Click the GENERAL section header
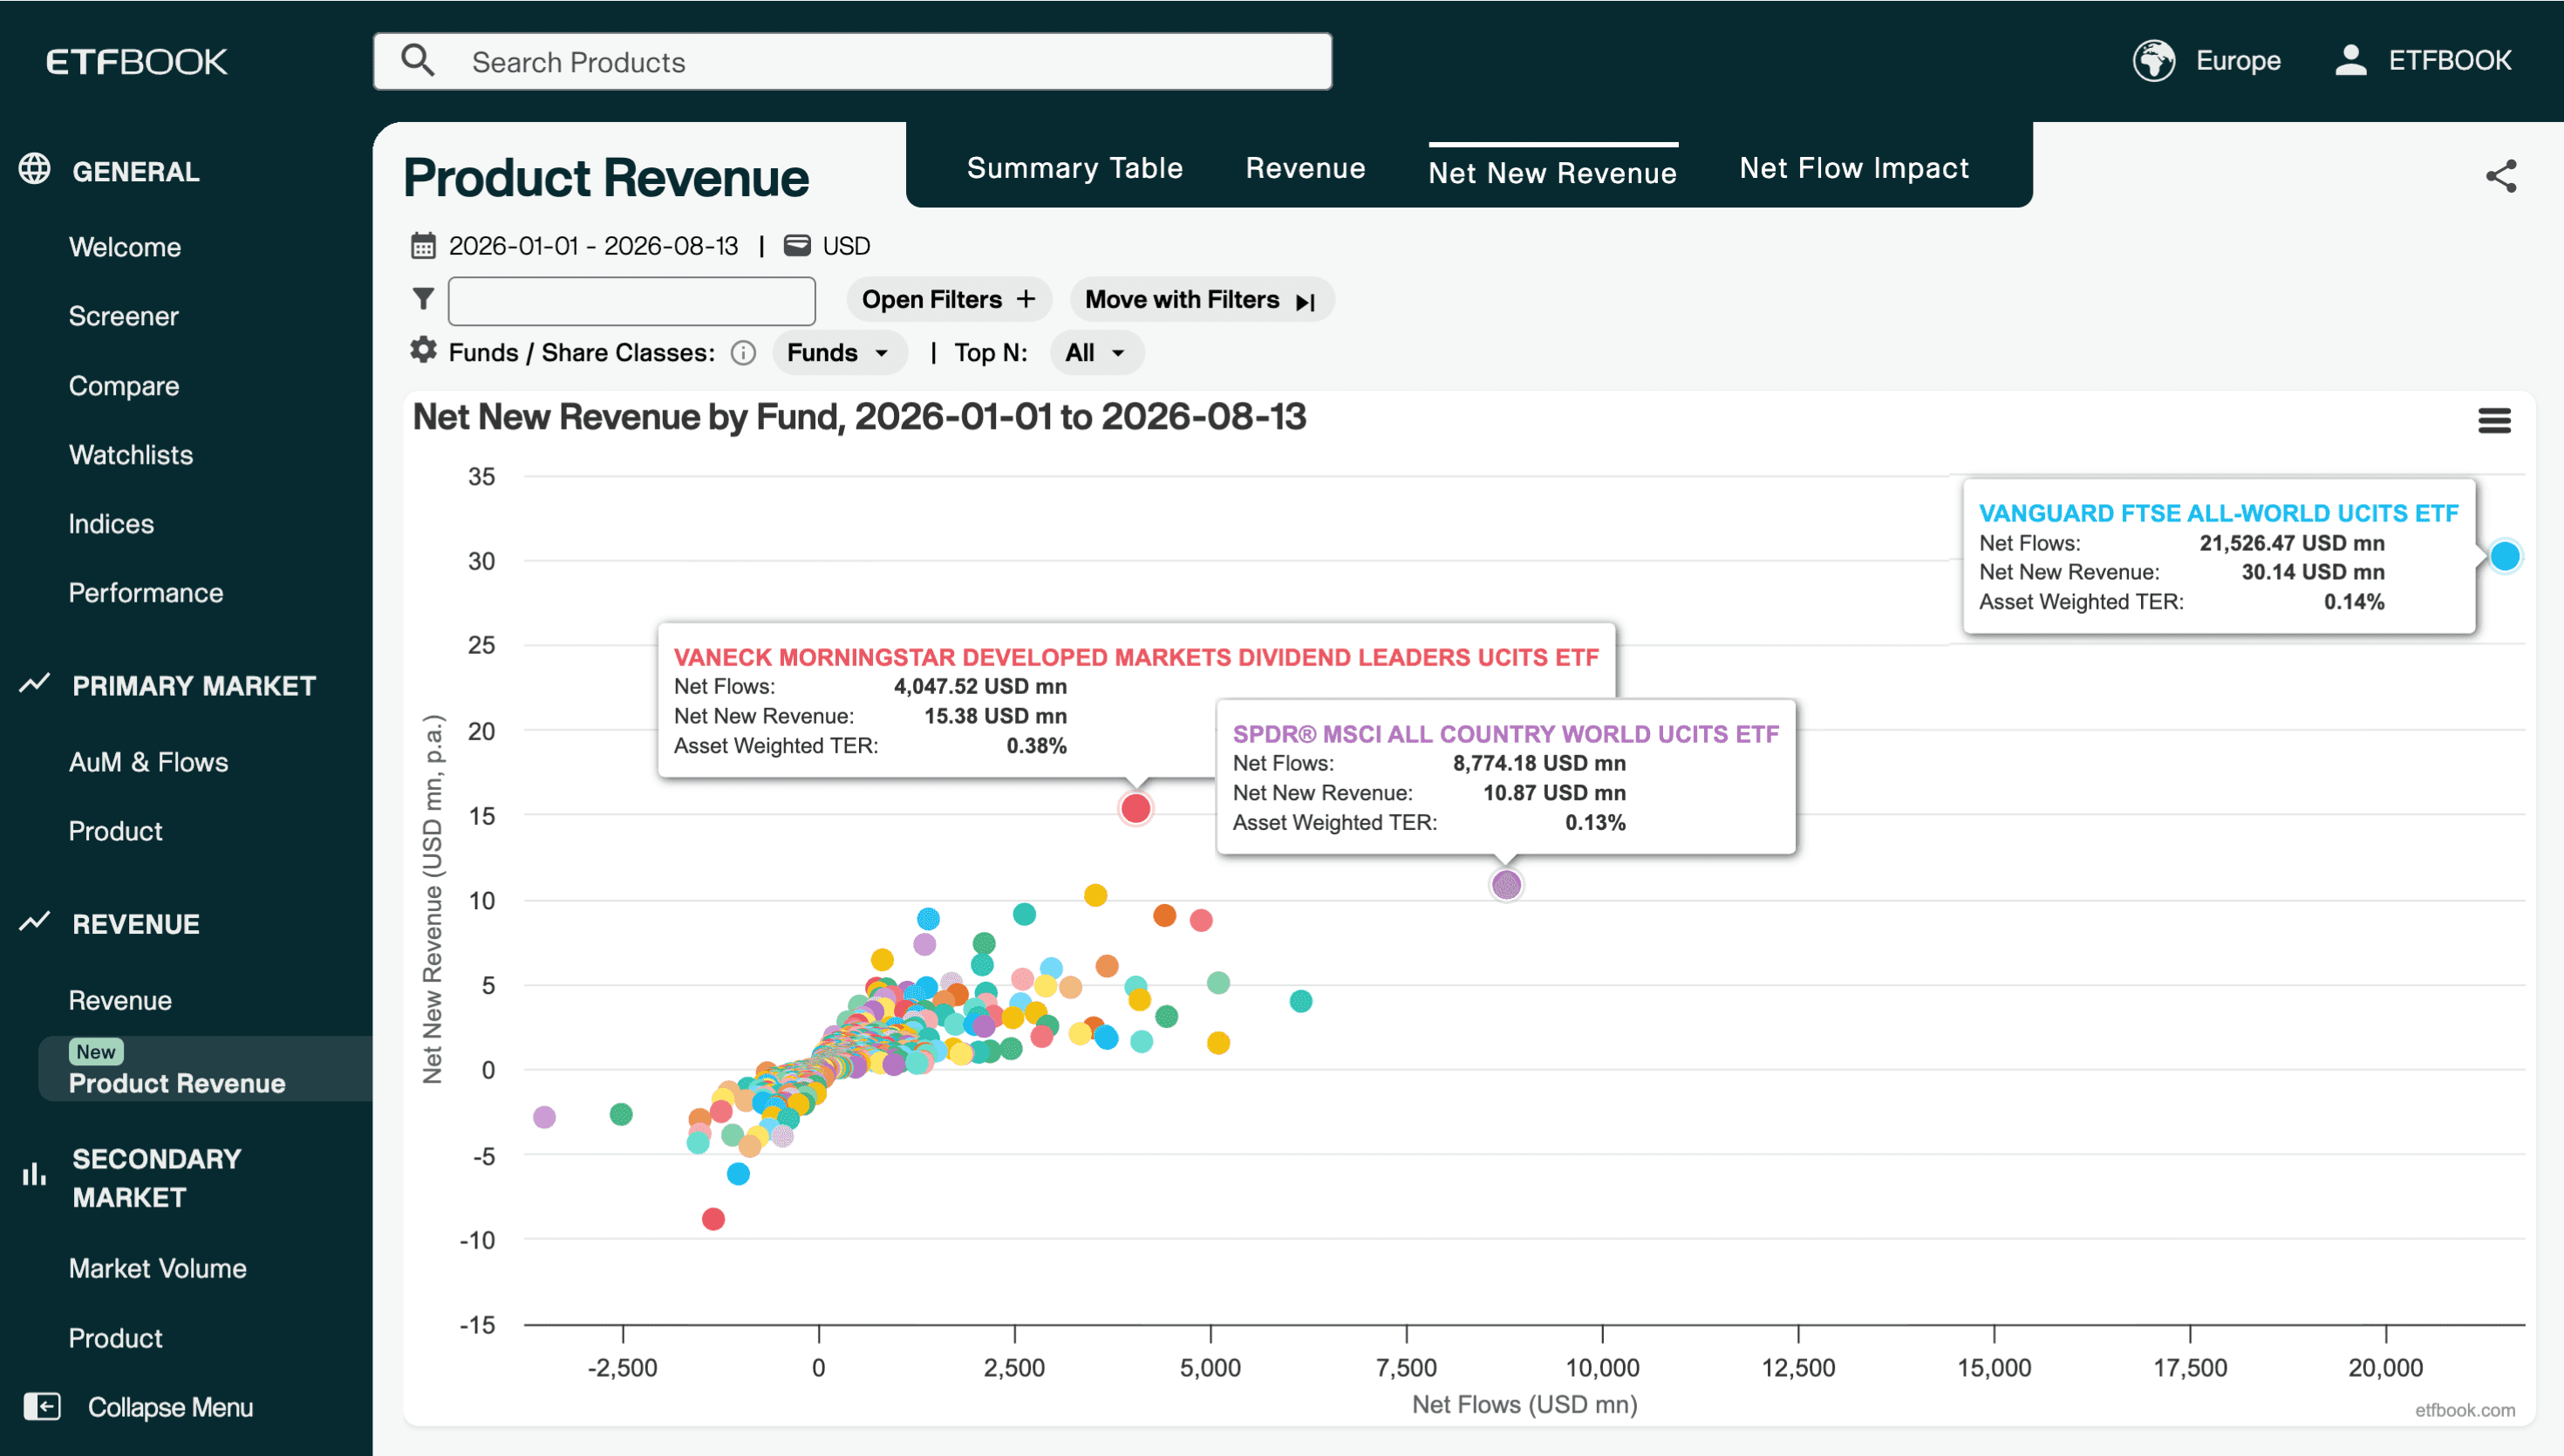The image size is (2564, 1456). 136,171
